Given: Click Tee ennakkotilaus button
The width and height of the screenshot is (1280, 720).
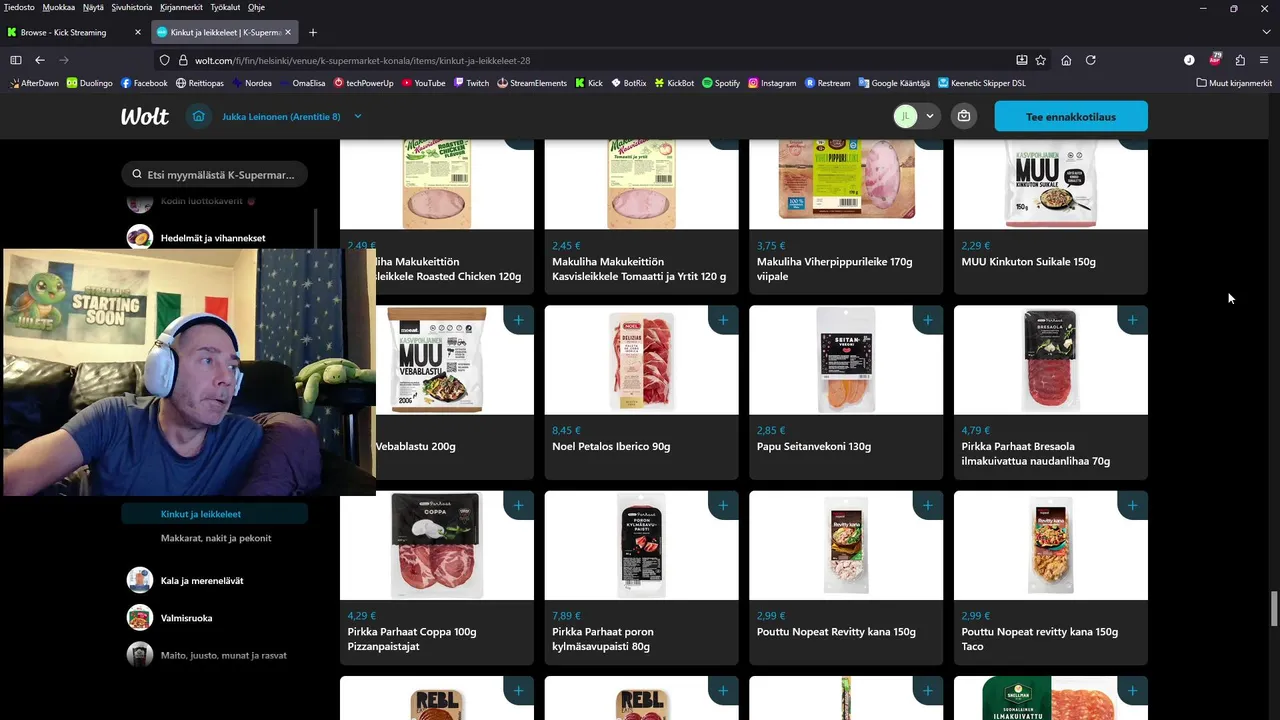Looking at the screenshot, I should pyautogui.click(x=1071, y=116).
